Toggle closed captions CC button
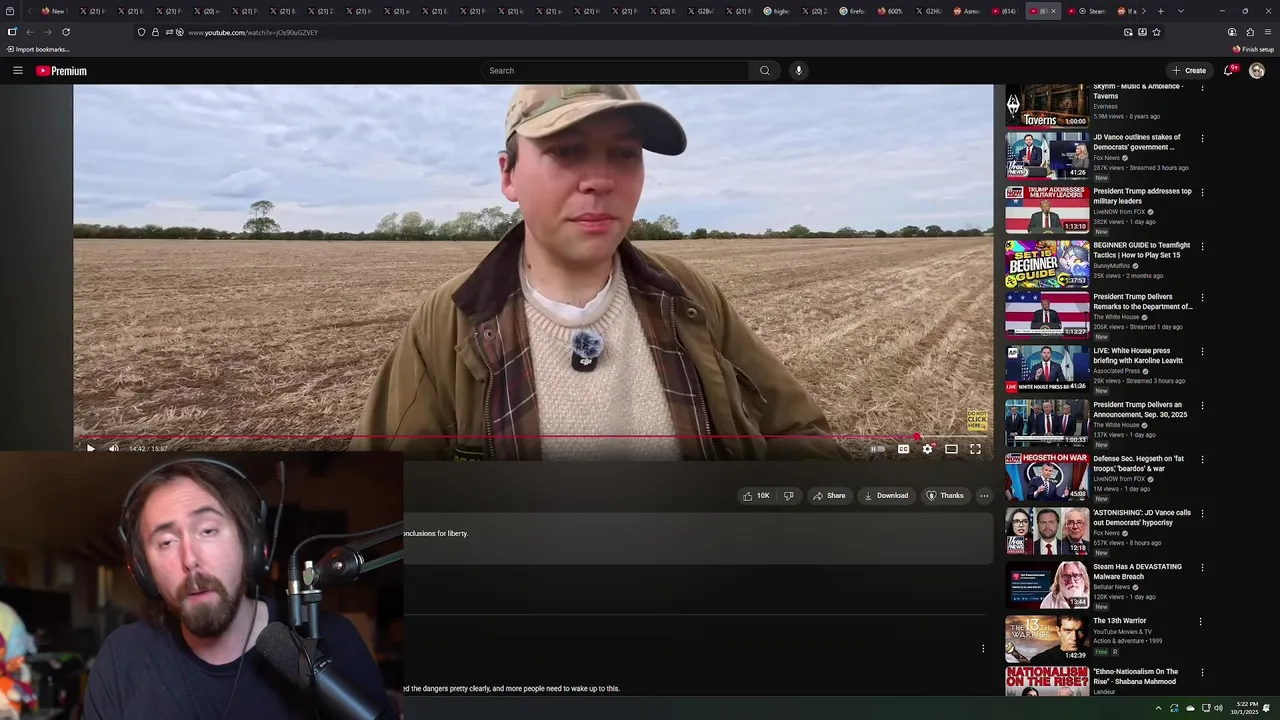 coord(903,449)
